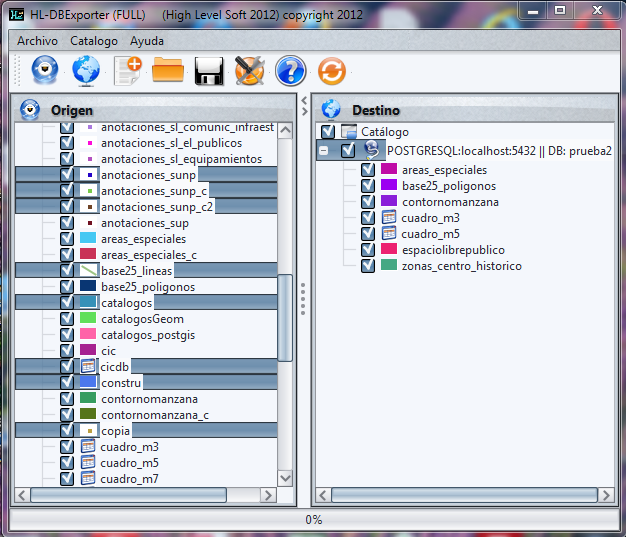Click table icon beside Destino cuadro_m3
This screenshot has height=537, width=626.
click(388, 217)
